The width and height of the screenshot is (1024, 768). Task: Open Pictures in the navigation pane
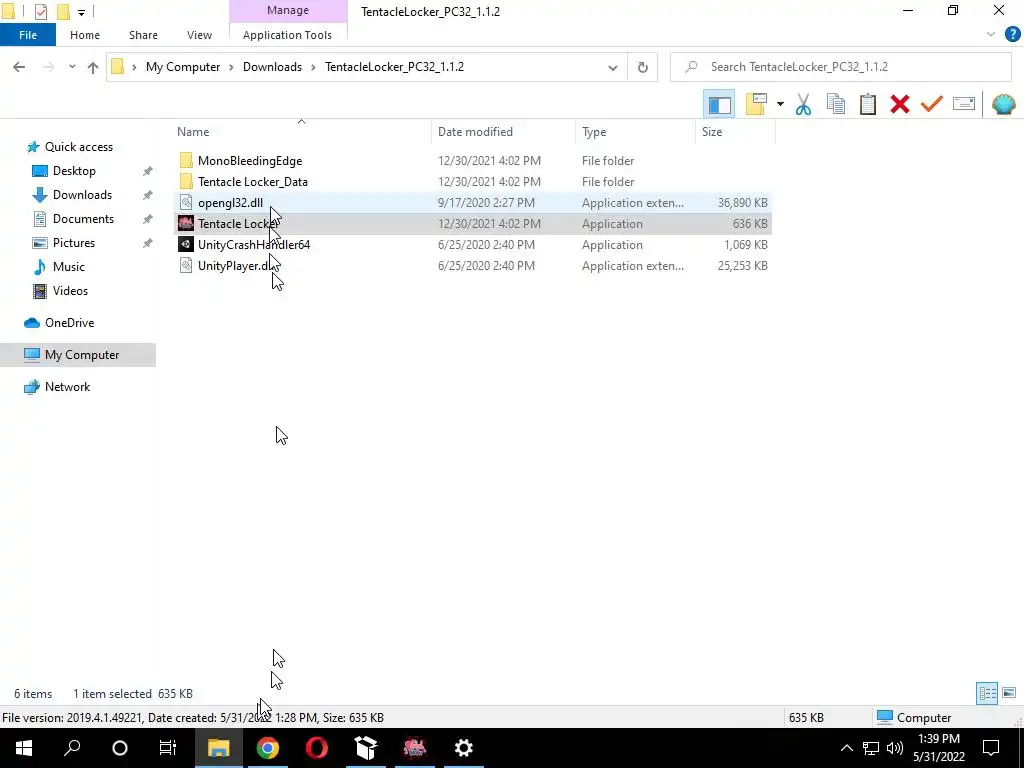(74, 243)
